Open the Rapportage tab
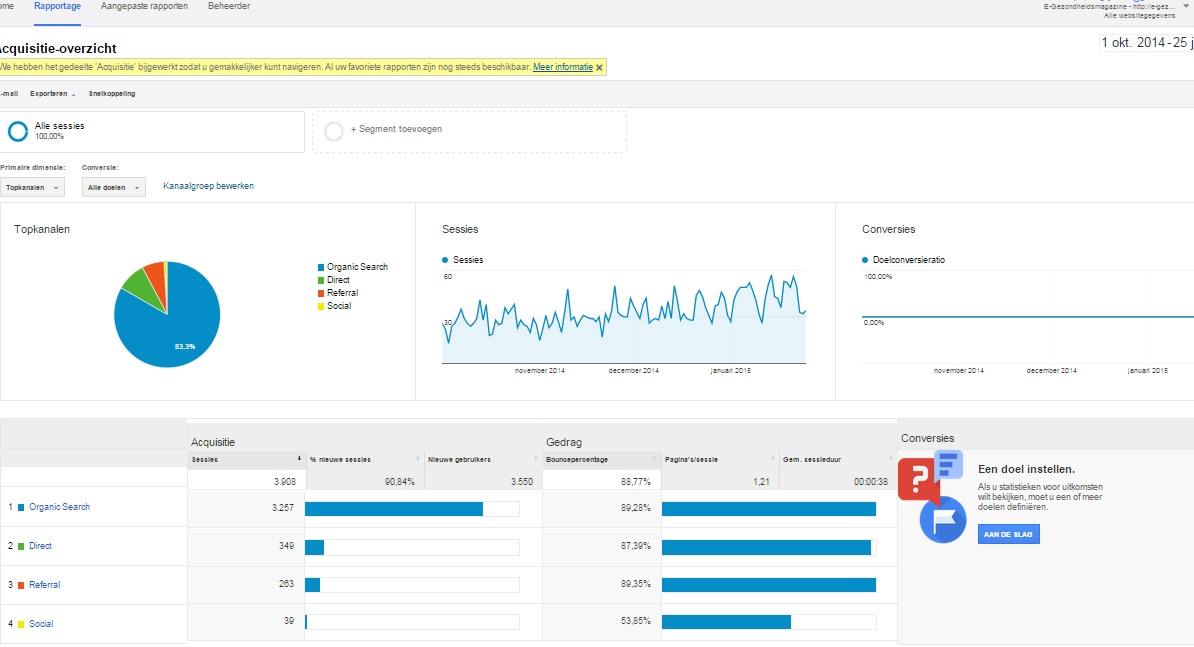 57,6
